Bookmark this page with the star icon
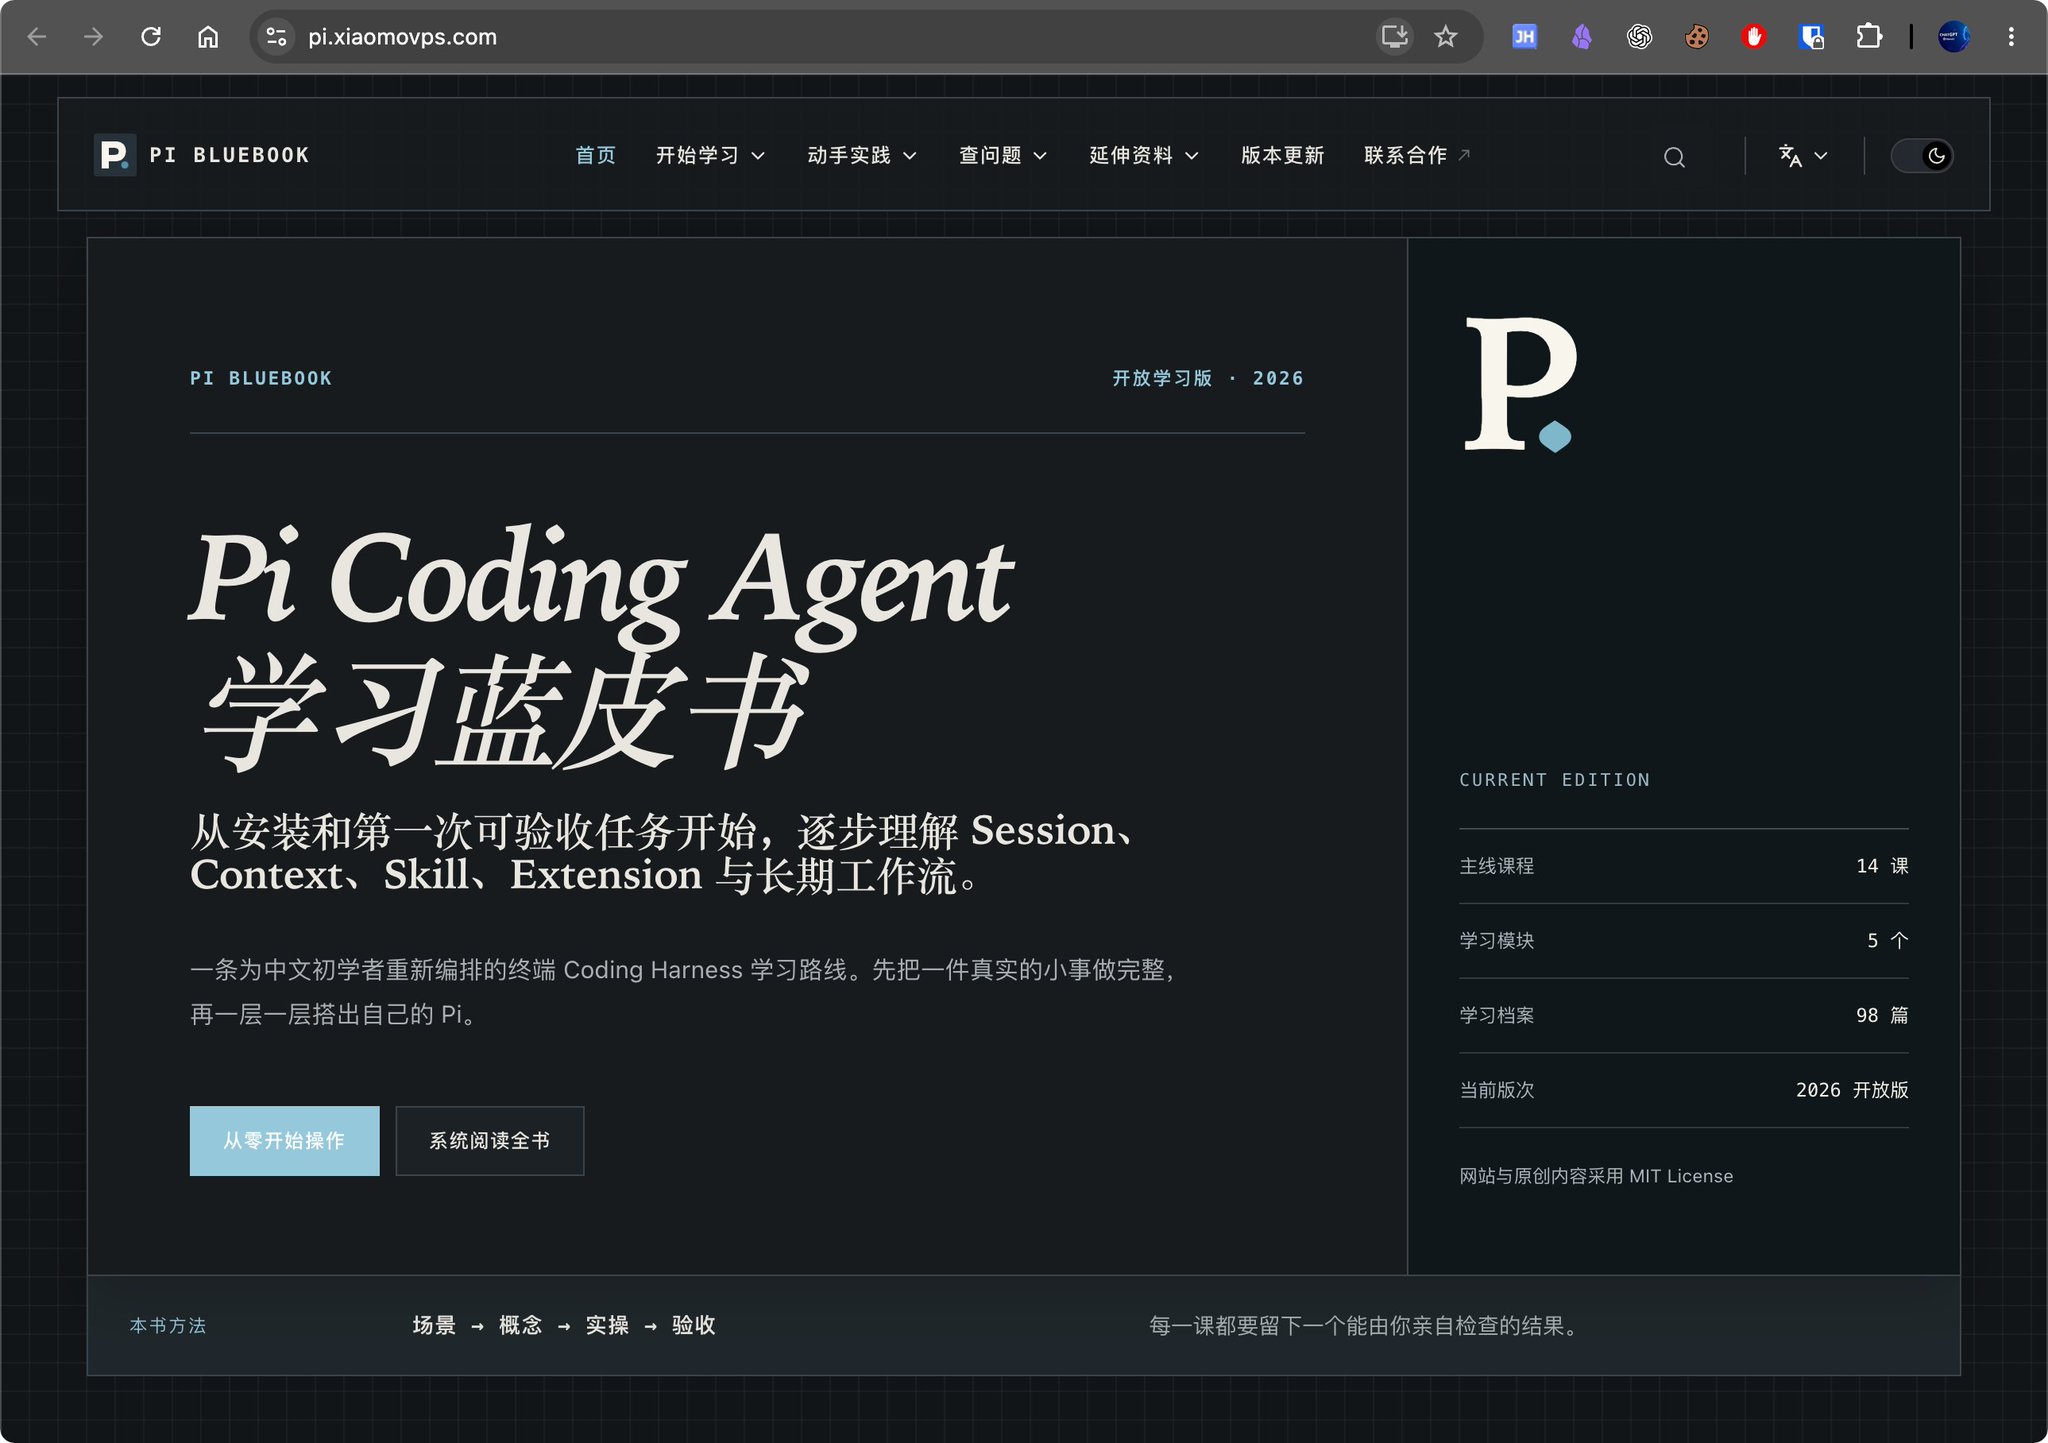2048x1443 pixels. coord(1446,37)
